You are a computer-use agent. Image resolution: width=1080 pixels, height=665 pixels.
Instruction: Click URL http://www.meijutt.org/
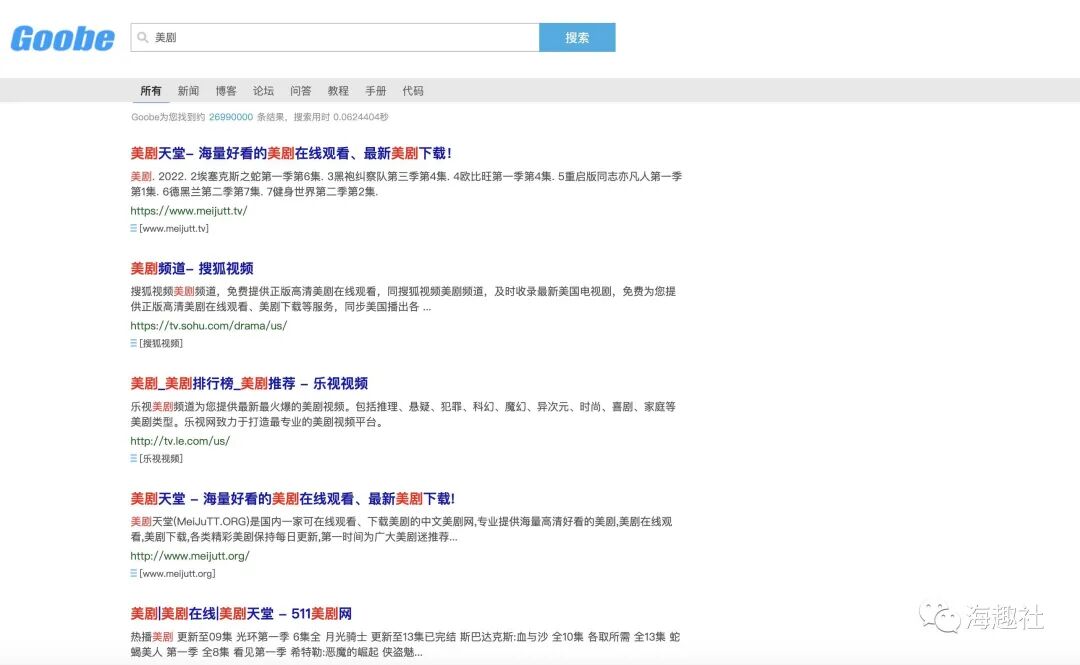(190, 556)
